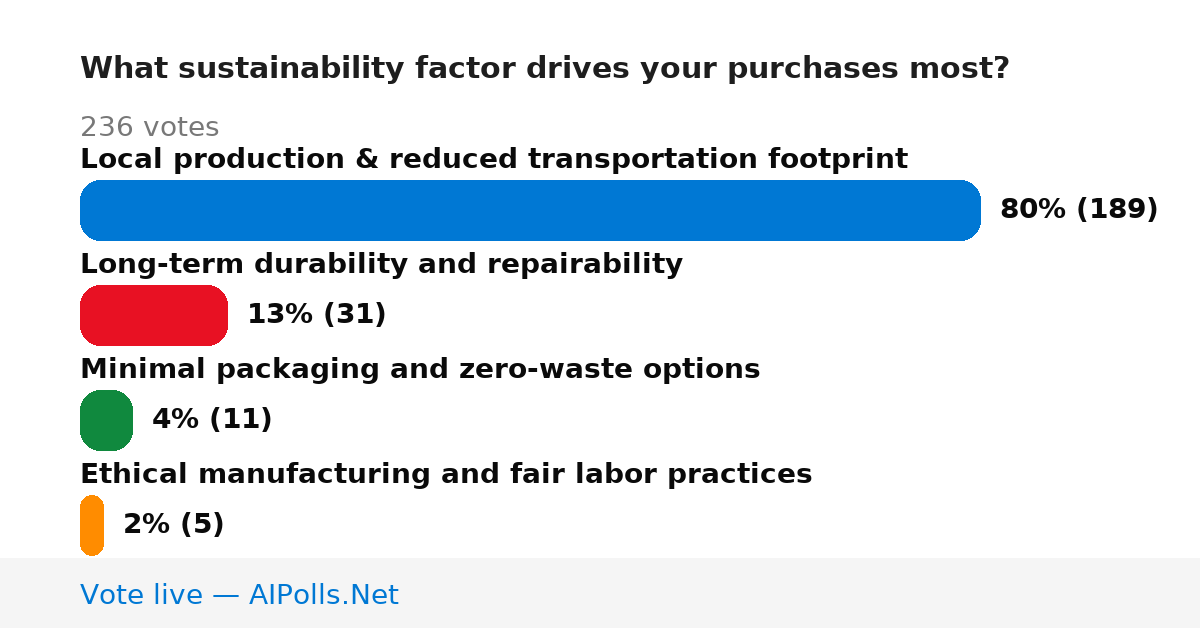Click the blue 80% result bar
This screenshot has width=1200, height=628.
point(530,210)
